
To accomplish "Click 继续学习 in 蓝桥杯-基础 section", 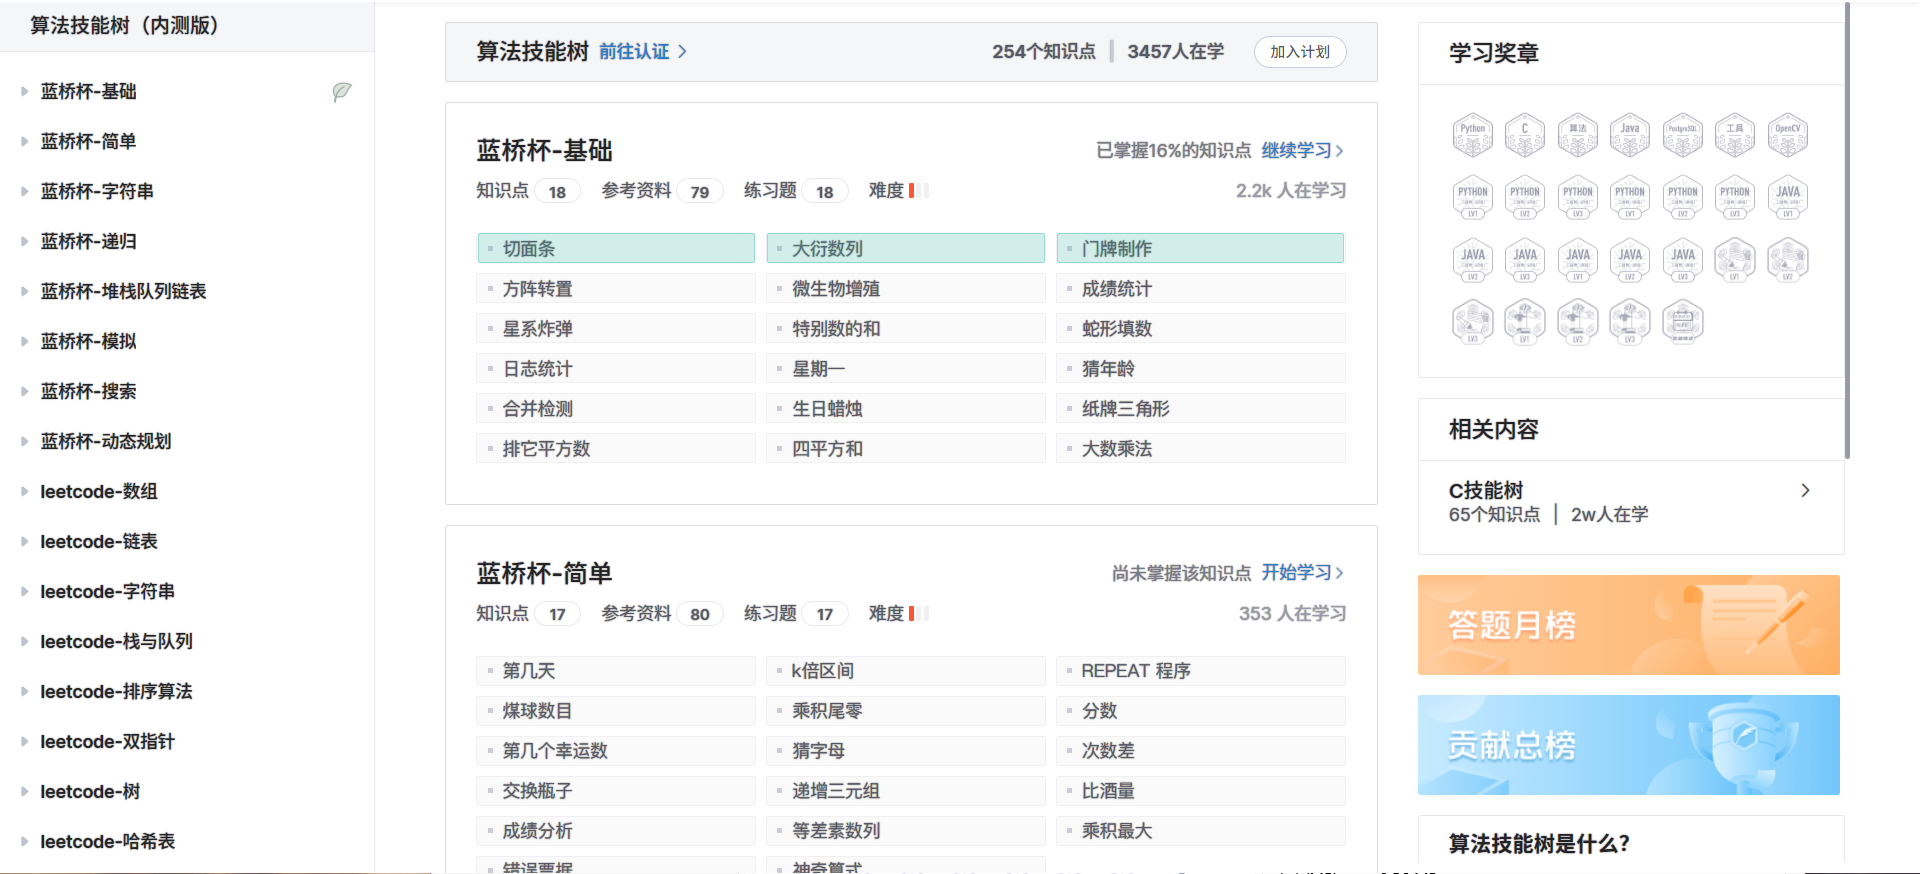I will (1302, 150).
